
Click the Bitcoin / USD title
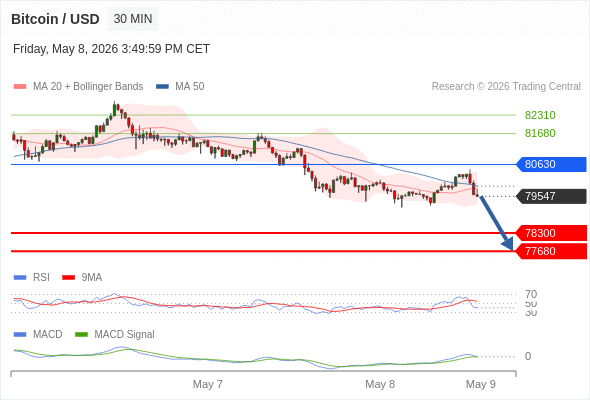[55, 19]
